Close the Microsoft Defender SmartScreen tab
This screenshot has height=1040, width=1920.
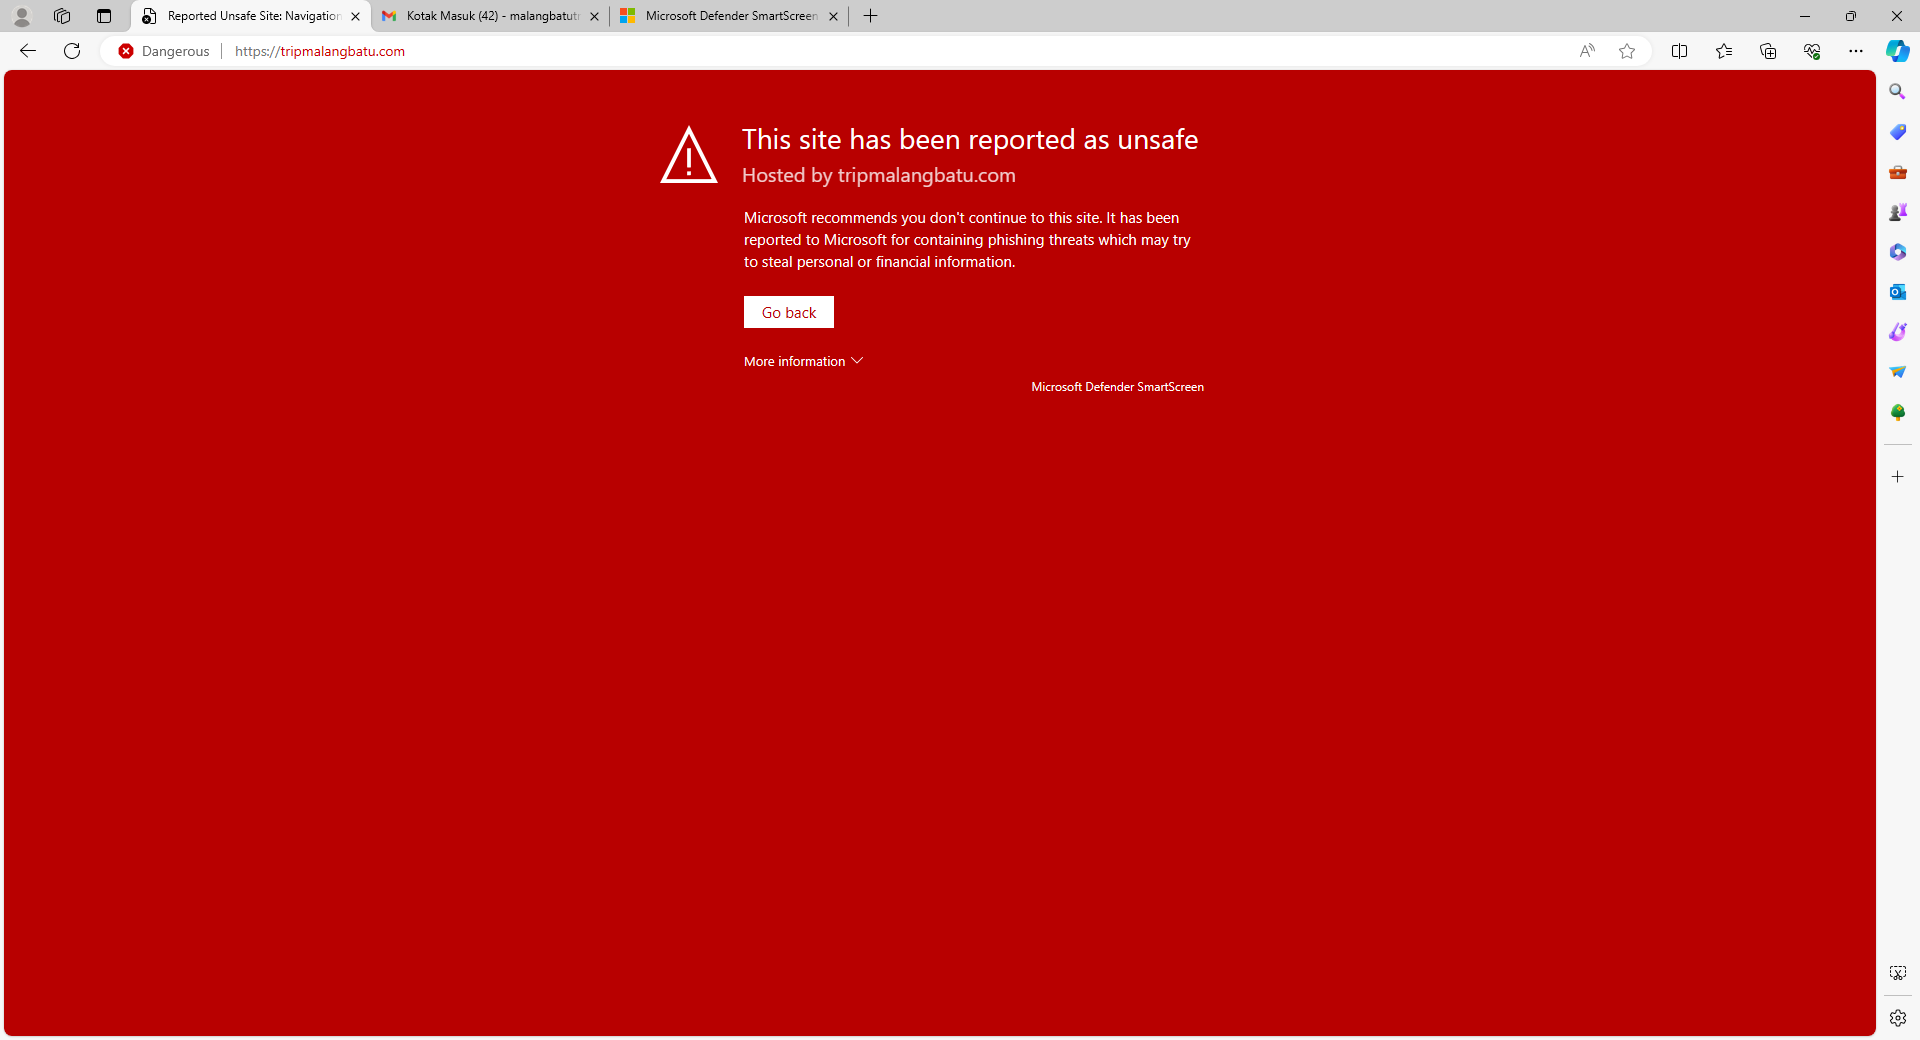click(x=833, y=16)
